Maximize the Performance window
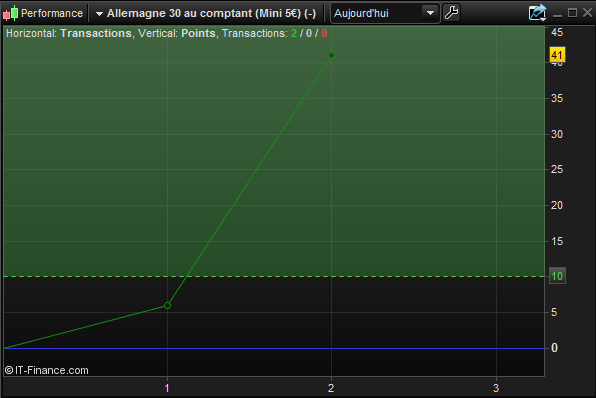Screen dimensions: 596x398 coord(572,13)
